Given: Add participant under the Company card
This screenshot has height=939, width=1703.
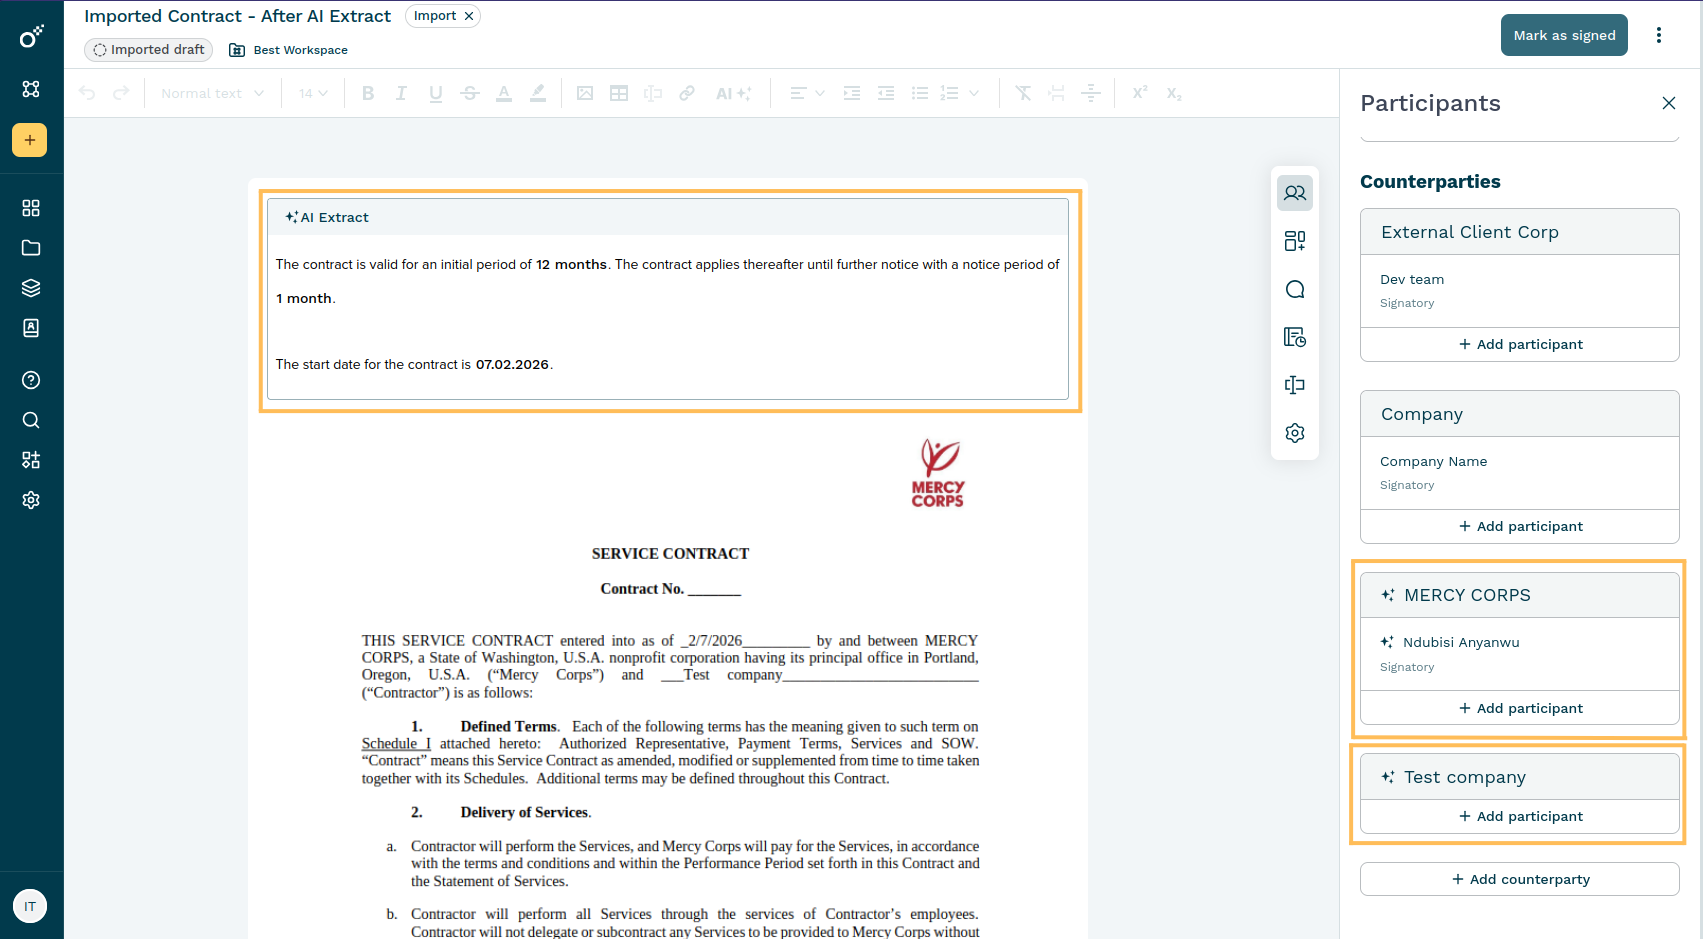Looking at the screenshot, I should coord(1520,526).
